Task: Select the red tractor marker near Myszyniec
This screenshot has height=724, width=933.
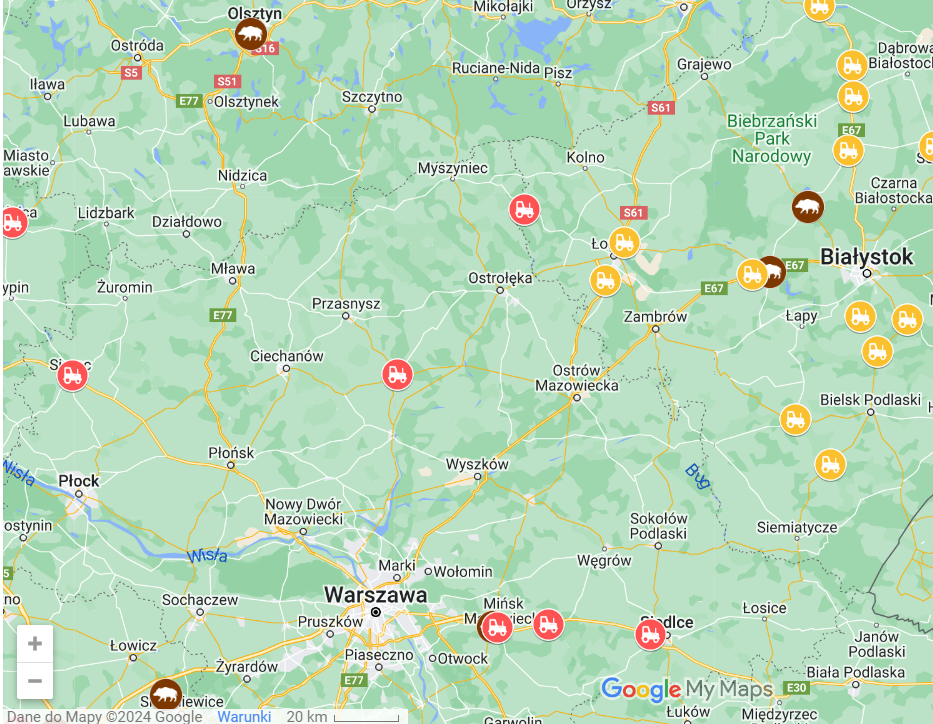Action: pyautogui.click(x=524, y=209)
